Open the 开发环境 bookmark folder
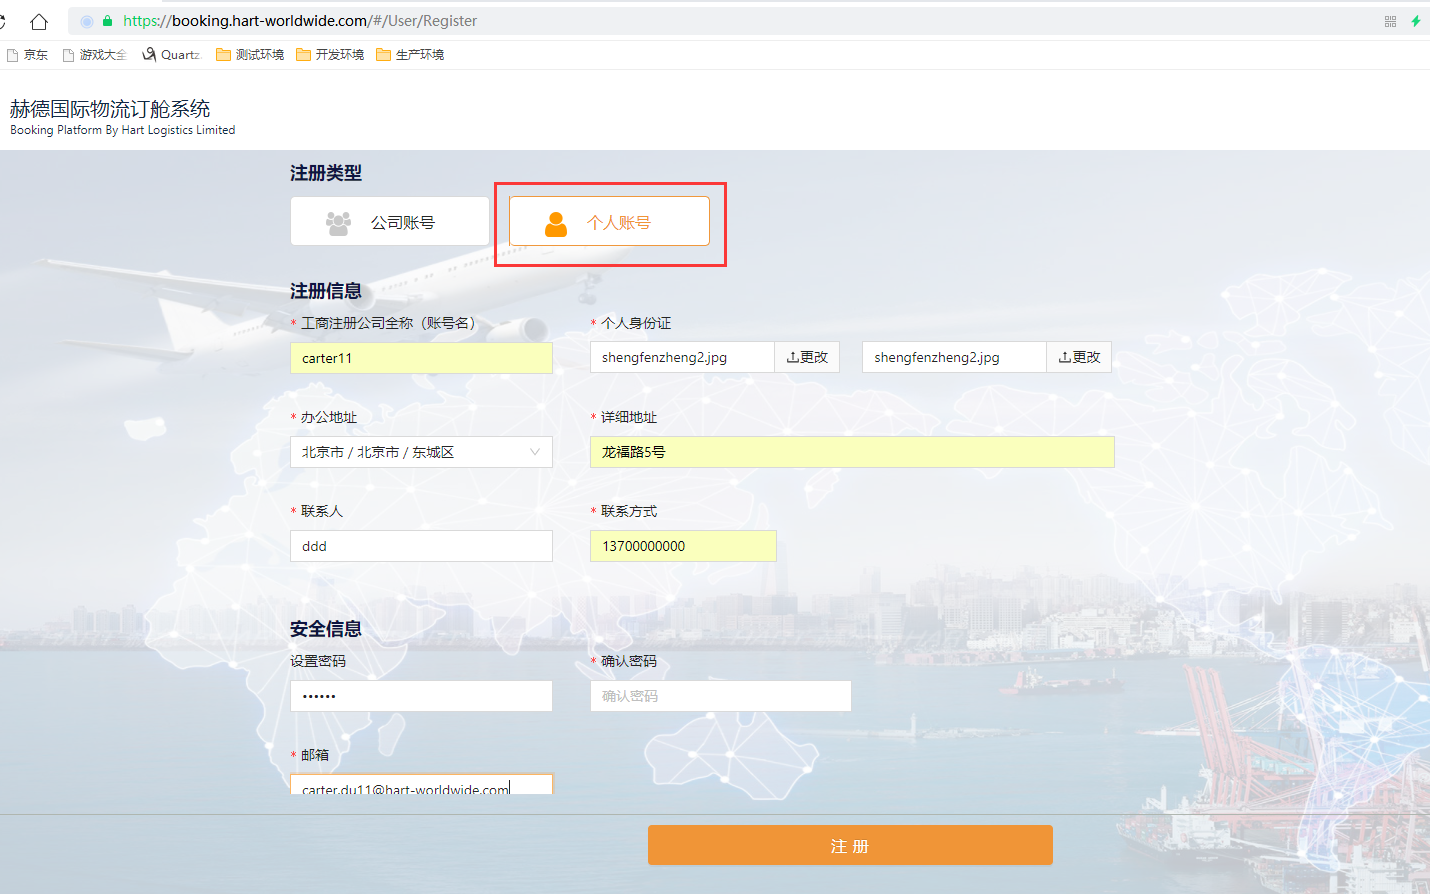This screenshot has height=894, width=1430. 330,55
